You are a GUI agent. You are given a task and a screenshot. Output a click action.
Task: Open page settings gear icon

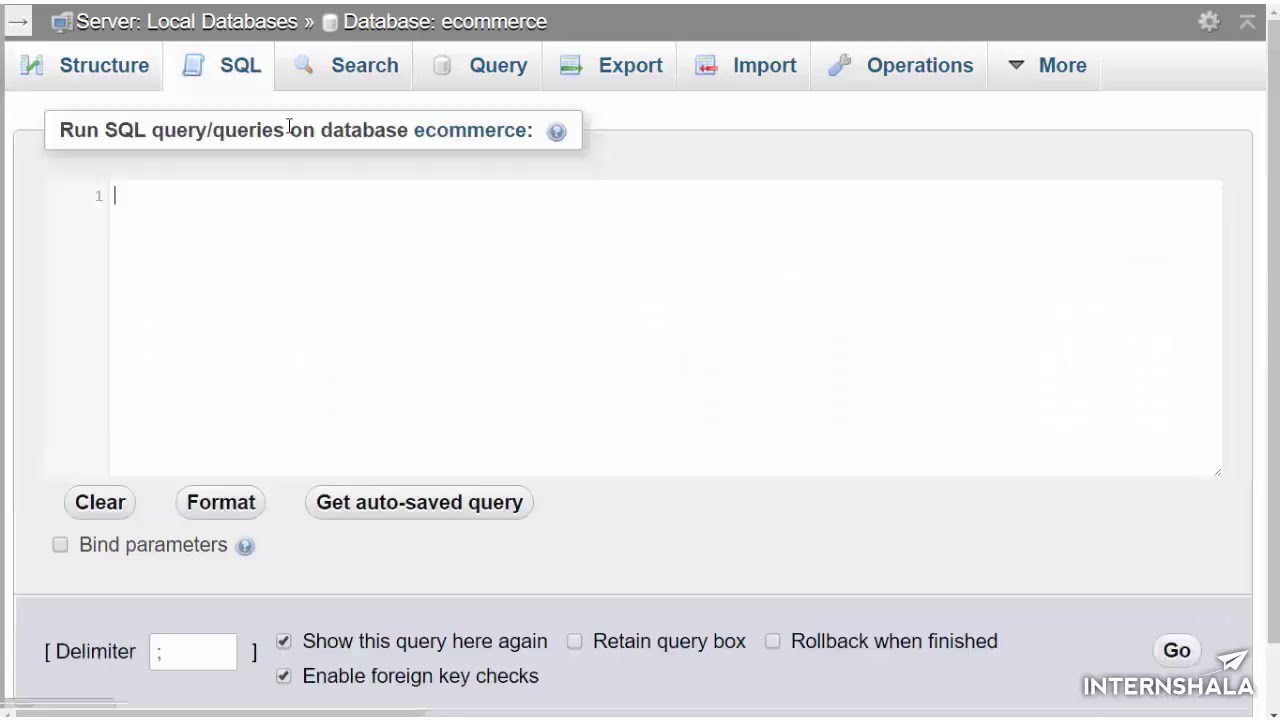tap(1209, 21)
